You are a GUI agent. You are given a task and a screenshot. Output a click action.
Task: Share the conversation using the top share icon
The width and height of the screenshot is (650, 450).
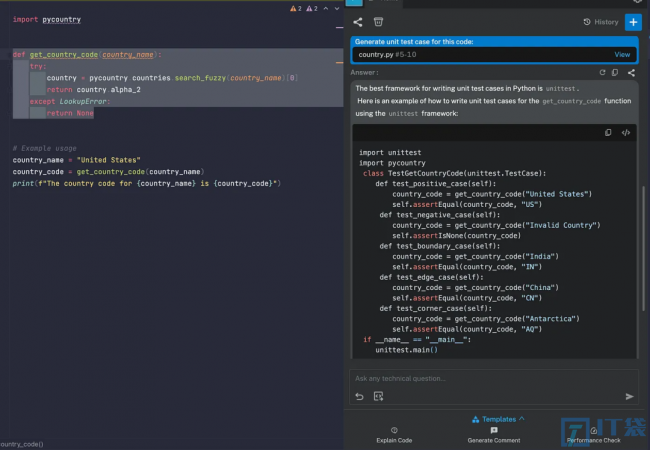tap(358, 22)
